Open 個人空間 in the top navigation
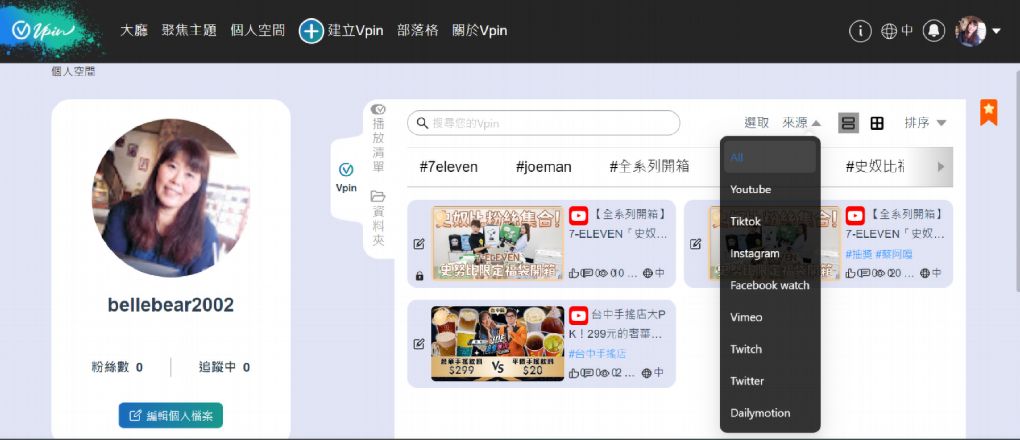This screenshot has height=440, width=1020. 258,31
